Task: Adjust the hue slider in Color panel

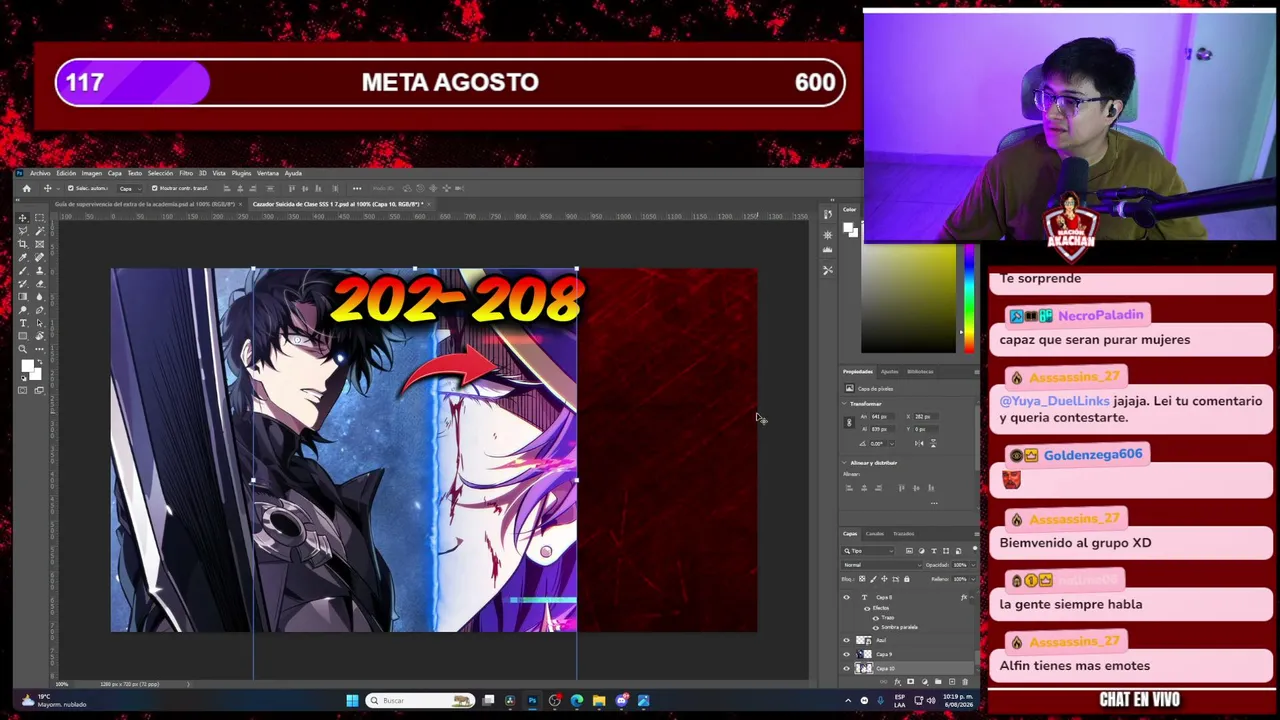Action: pyautogui.click(x=968, y=299)
